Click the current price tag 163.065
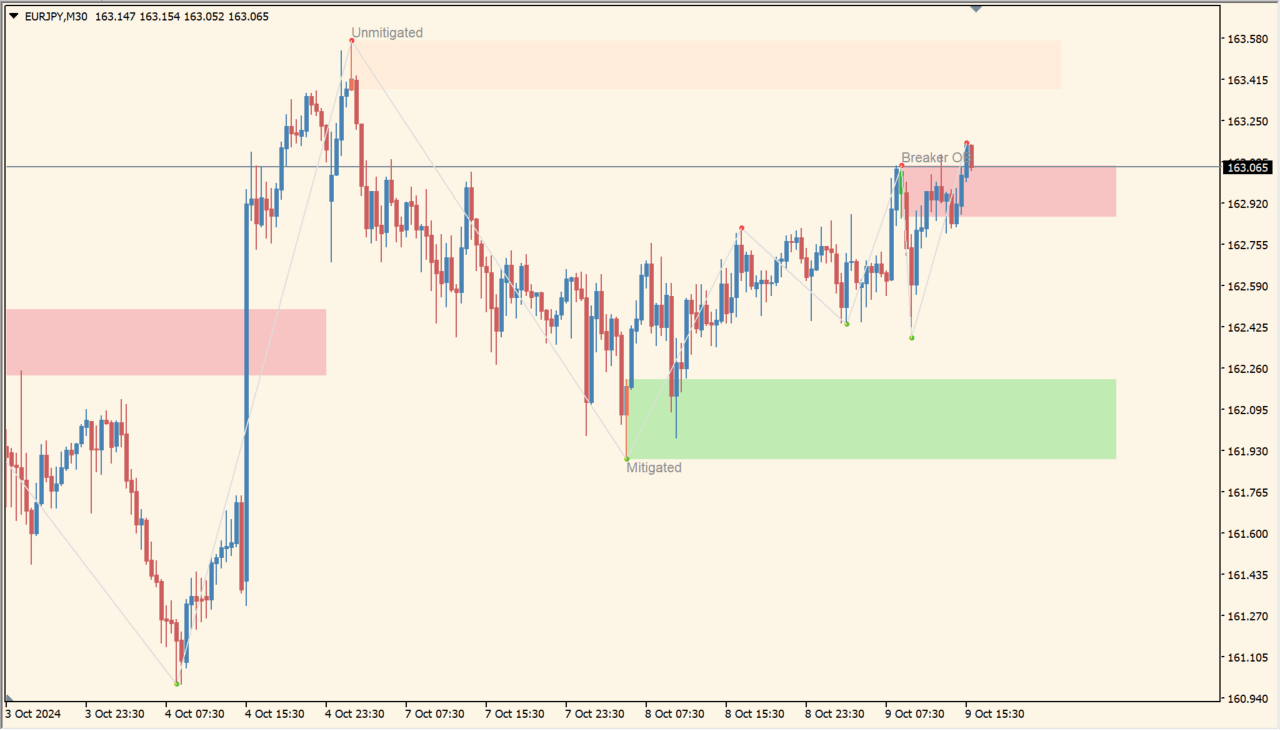 point(1247,167)
